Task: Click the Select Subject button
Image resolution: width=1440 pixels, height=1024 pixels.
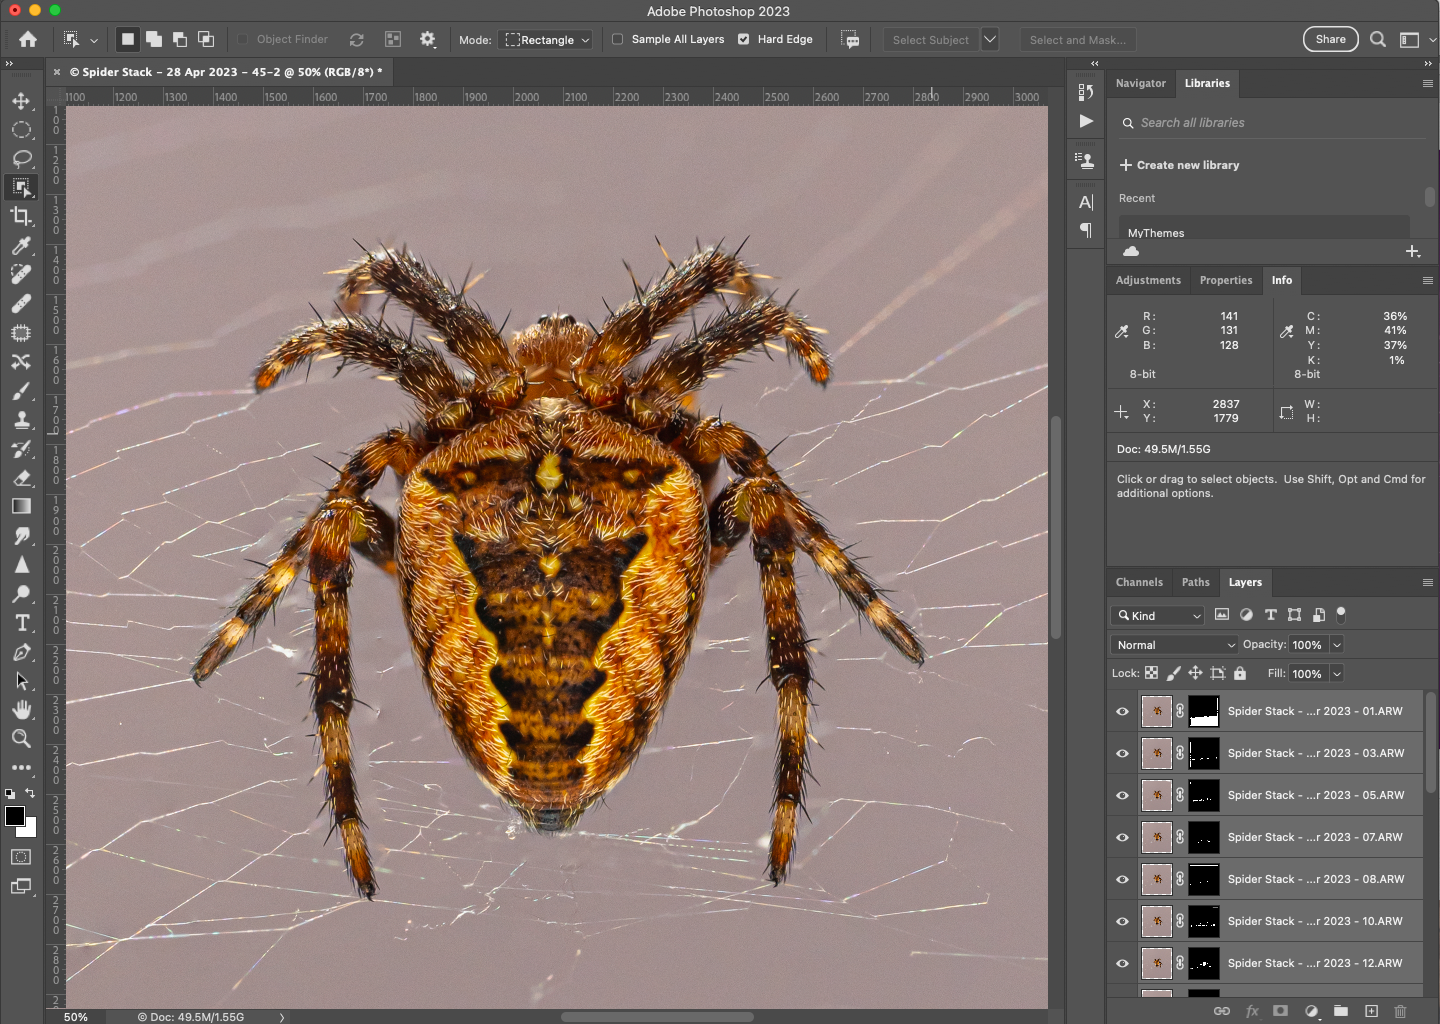Action: tap(930, 40)
